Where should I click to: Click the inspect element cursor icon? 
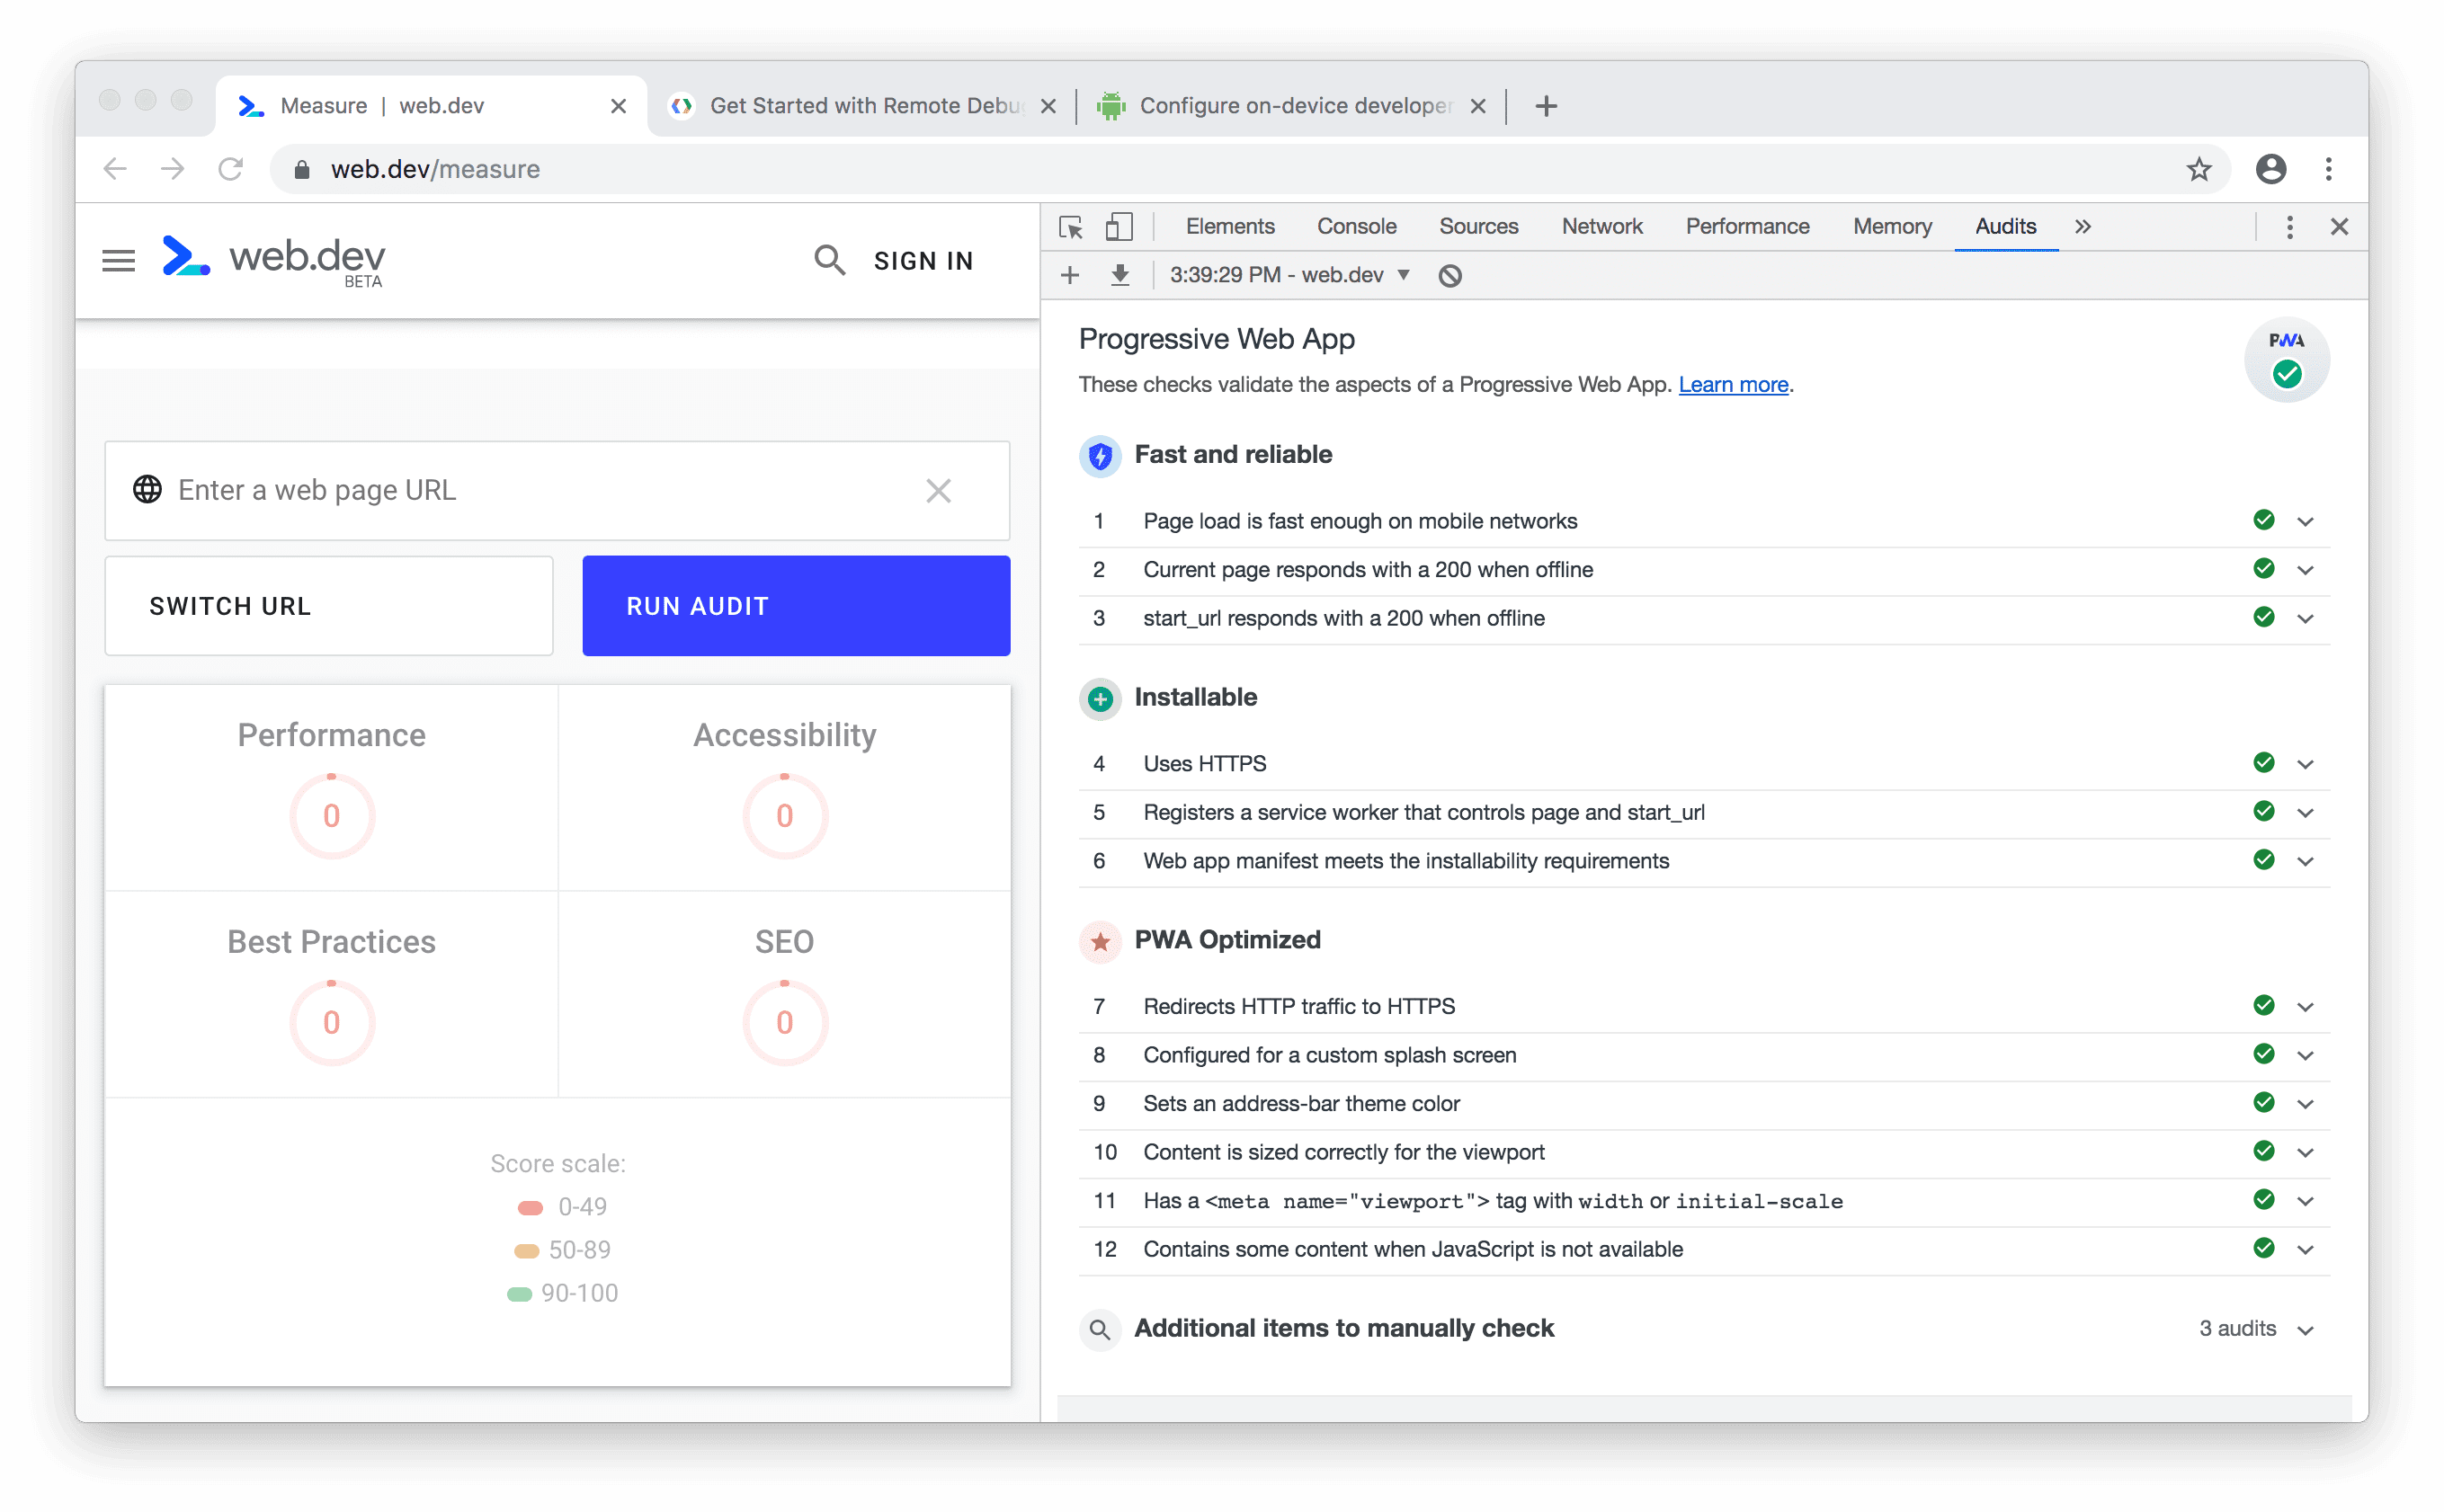(1072, 227)
